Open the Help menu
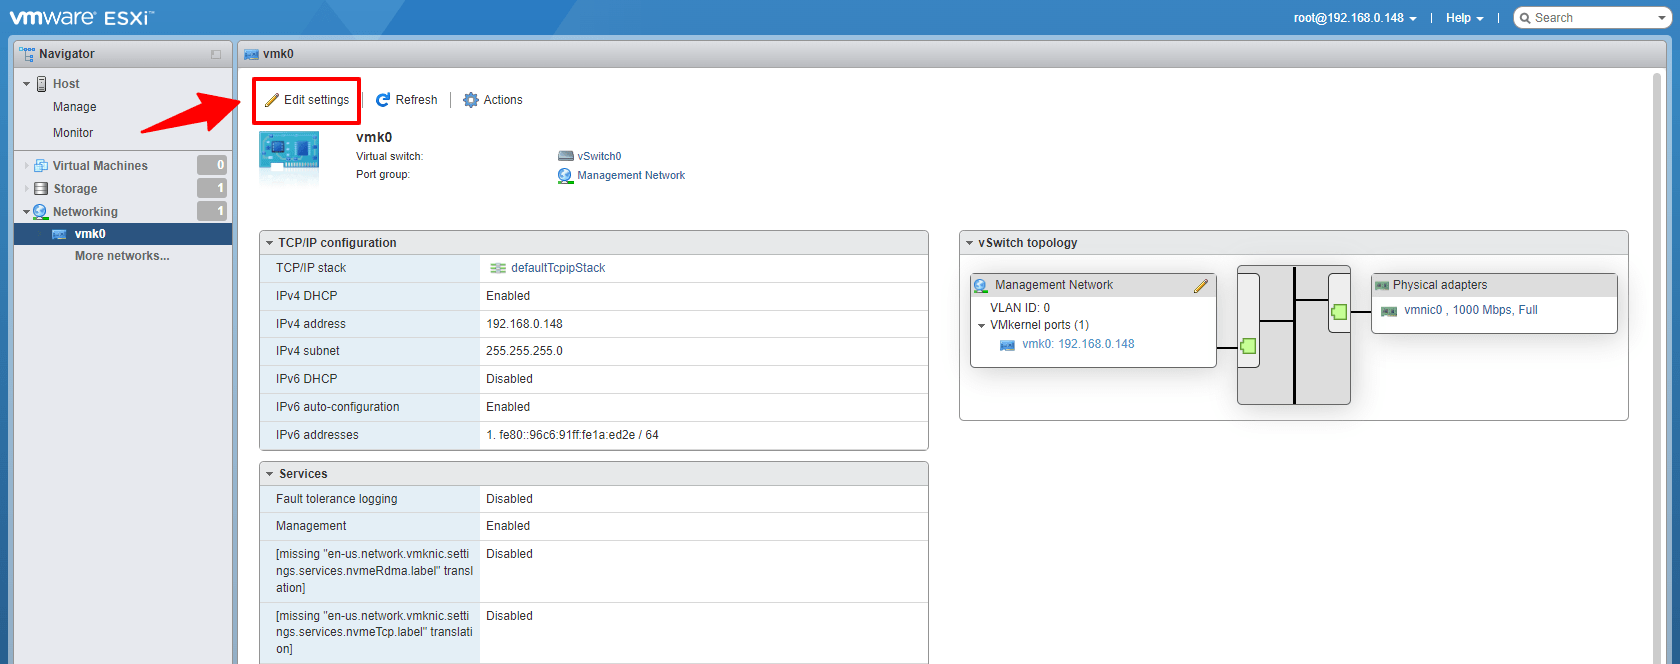This screenshot has width=1680, height=664. (1465, 18)
